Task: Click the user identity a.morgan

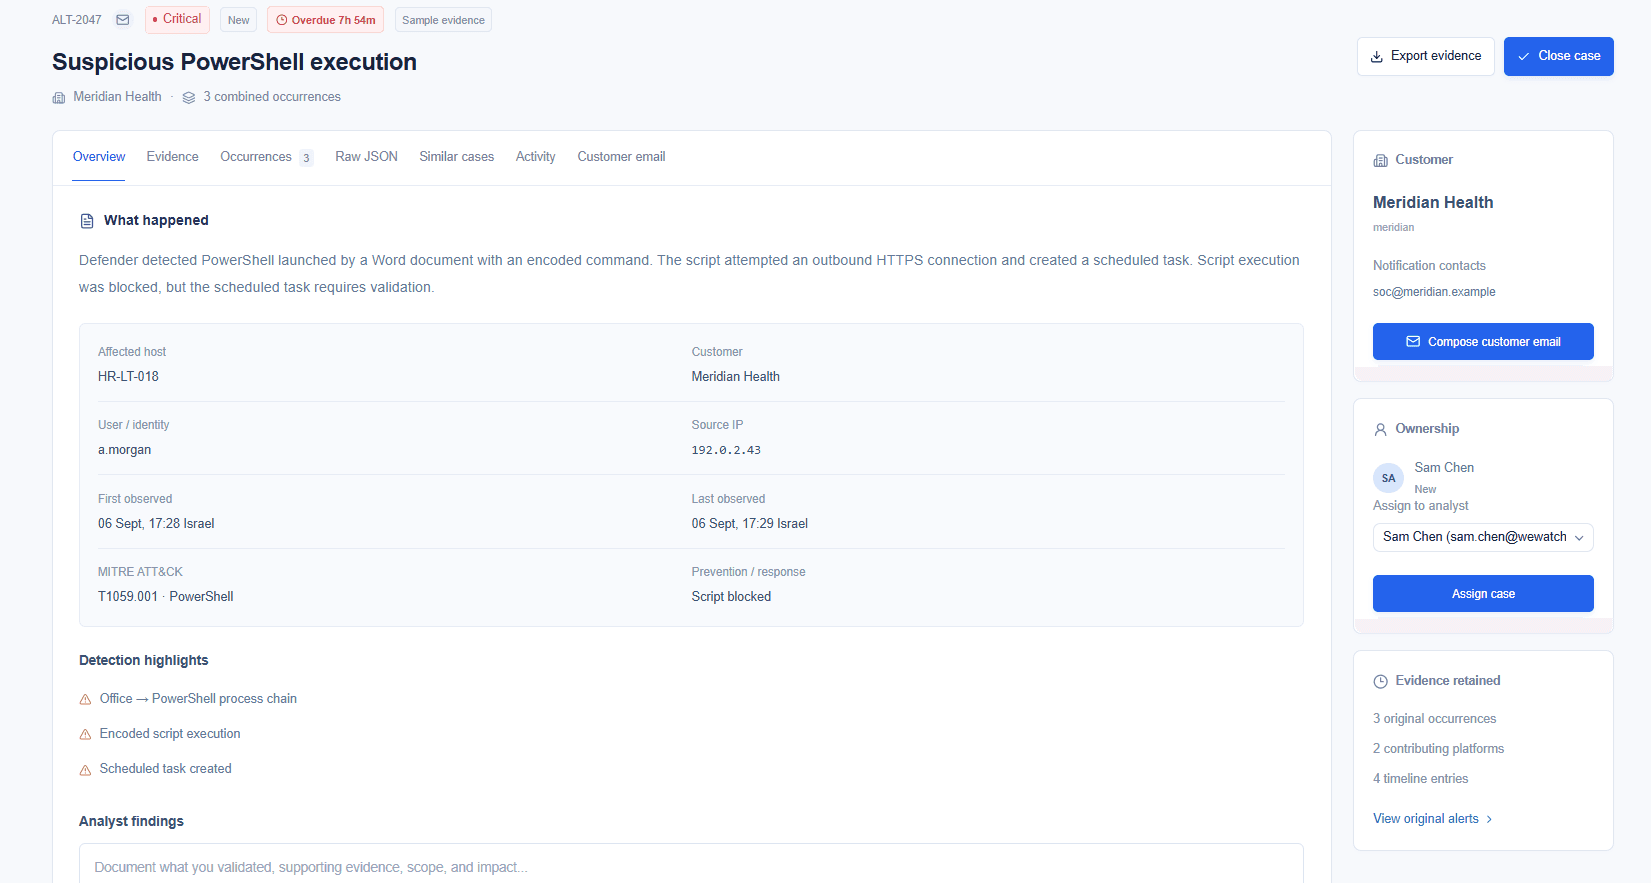Action: pyautogui.click(x=124, y=450)
